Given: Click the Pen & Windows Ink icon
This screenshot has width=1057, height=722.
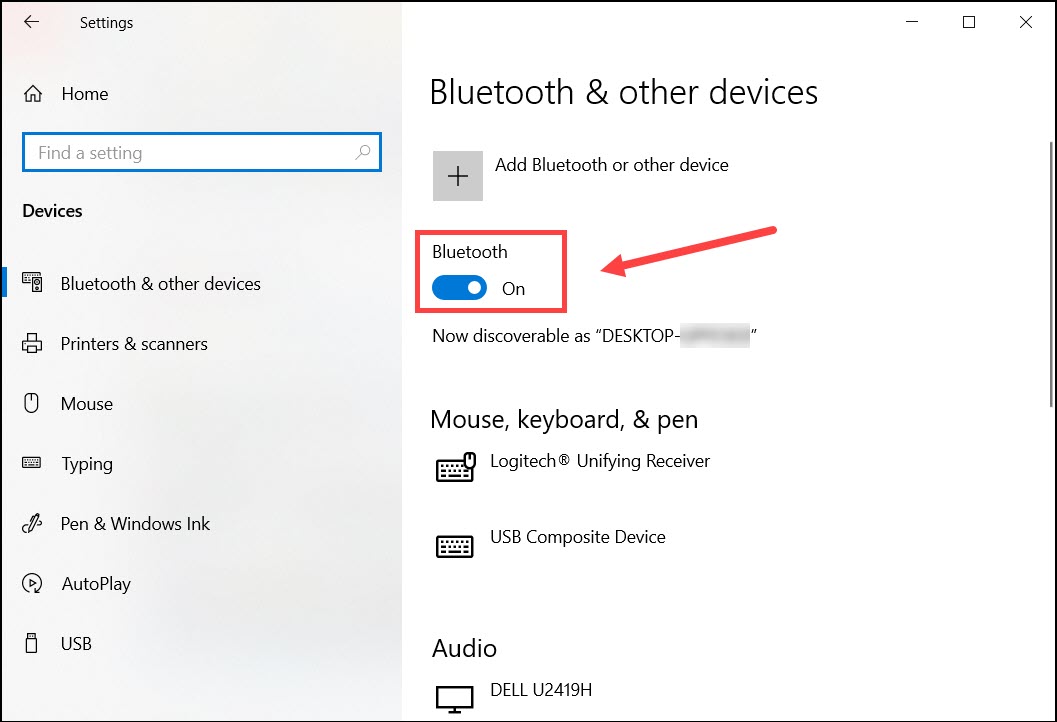Looking at the screenshot, I should pos(32,523).
